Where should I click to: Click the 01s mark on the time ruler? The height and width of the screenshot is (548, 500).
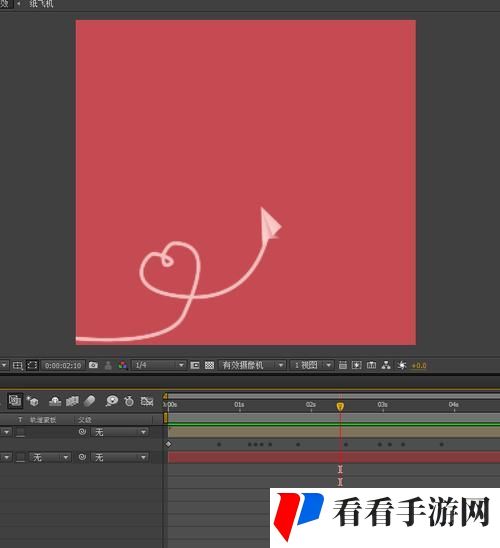coord(239,405)
